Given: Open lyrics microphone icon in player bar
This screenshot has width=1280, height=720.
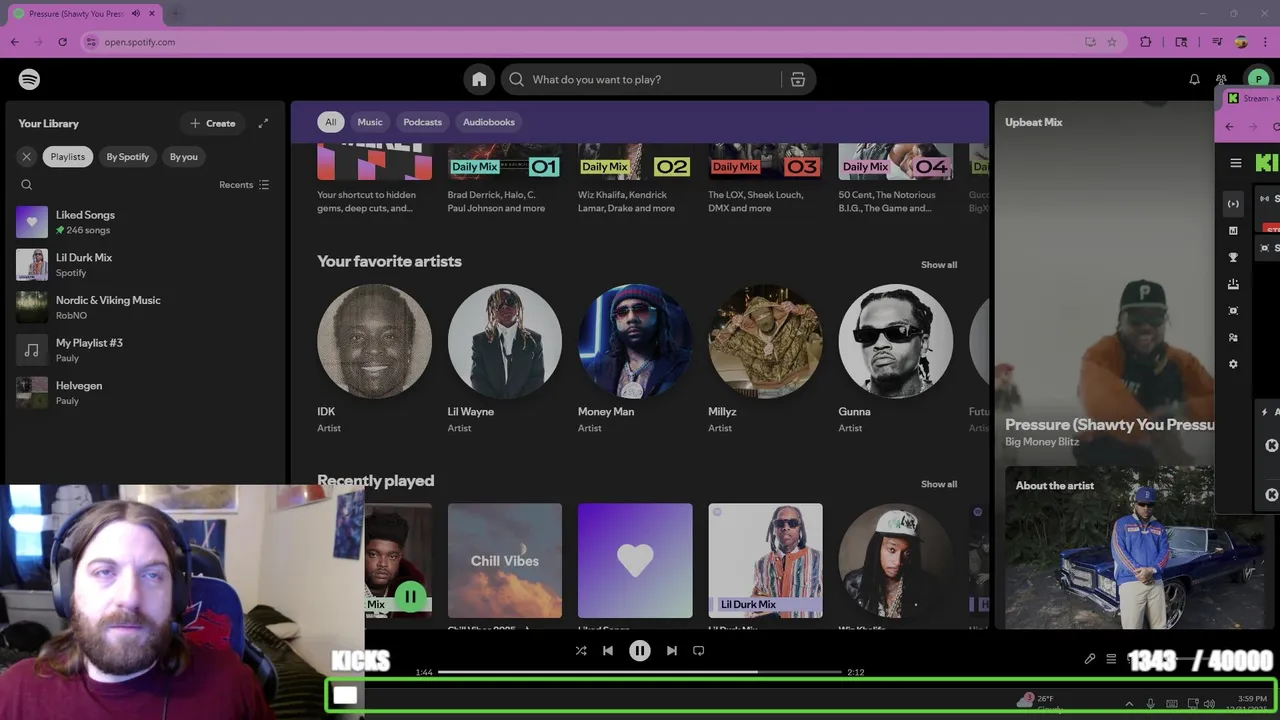Looking at the screenshot, I should tap(1090, 659).
